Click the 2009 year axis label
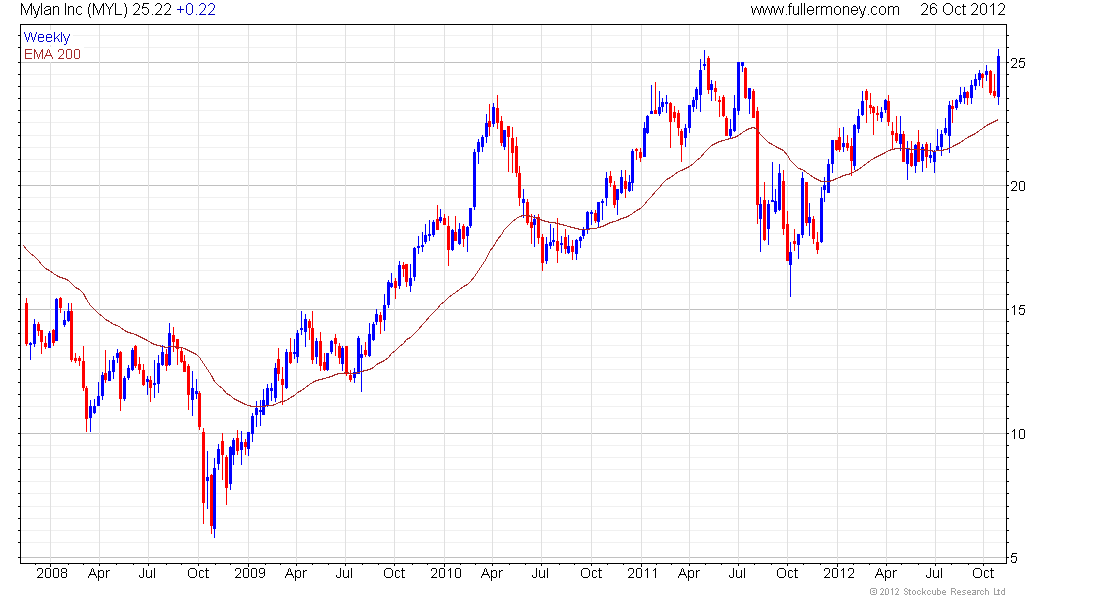Viewport: 1100px width, 600px height. click(x=250, y=573)
